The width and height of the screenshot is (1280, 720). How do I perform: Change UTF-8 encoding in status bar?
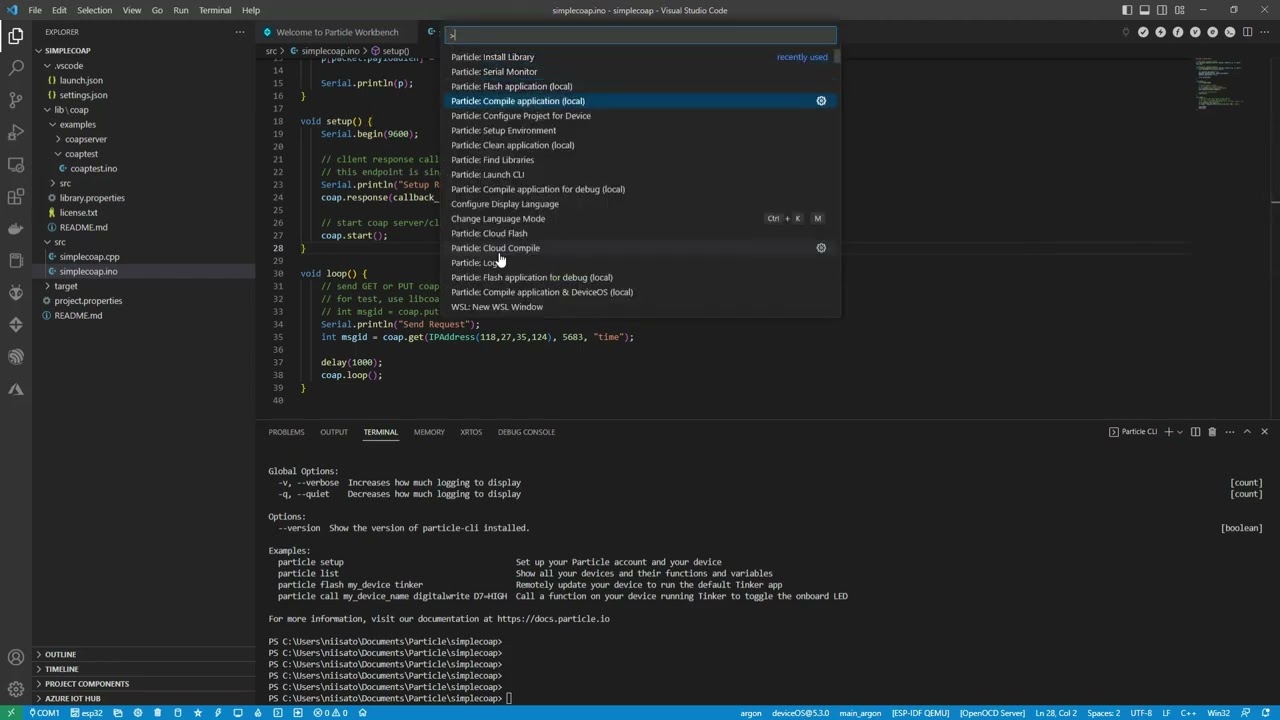coord(1141,713)
